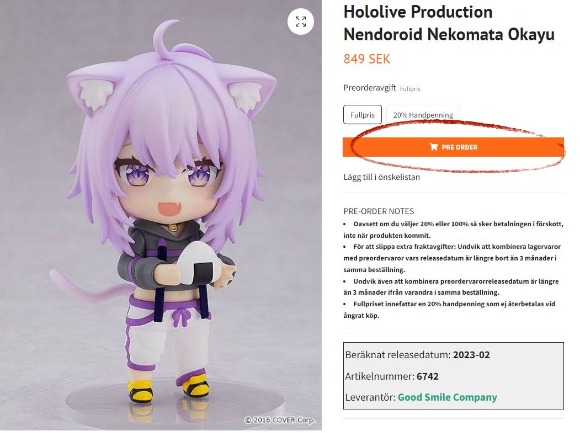Click the shopping cart icon on Pre Order
This screenshot has width=580, height=433.
(x=434, y=147)
